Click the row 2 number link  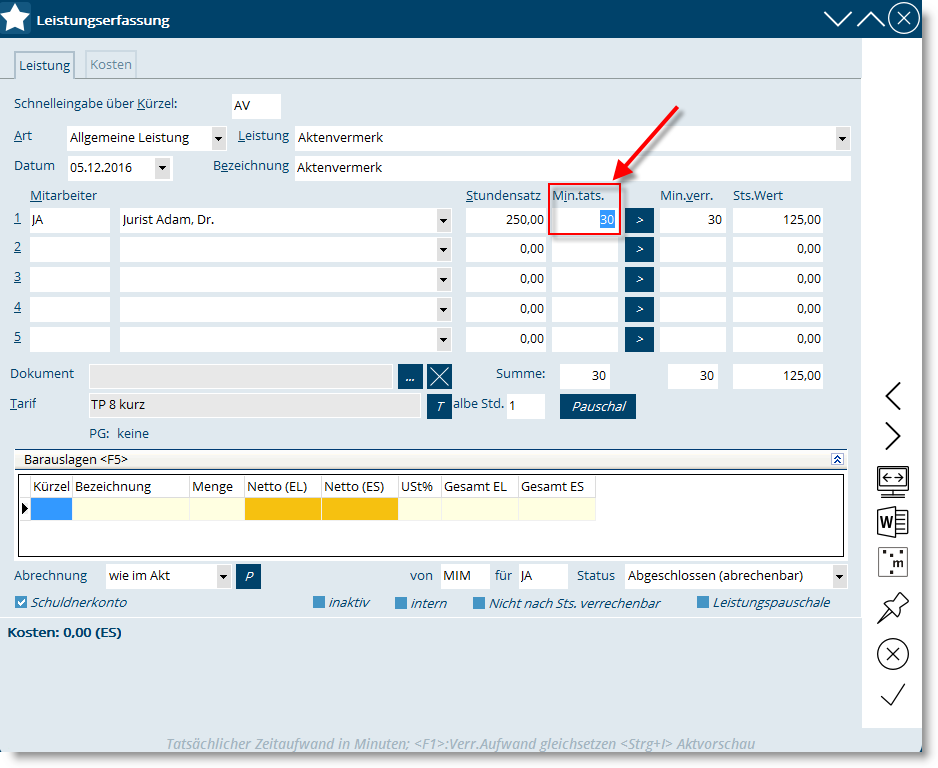tap(17, 248)
